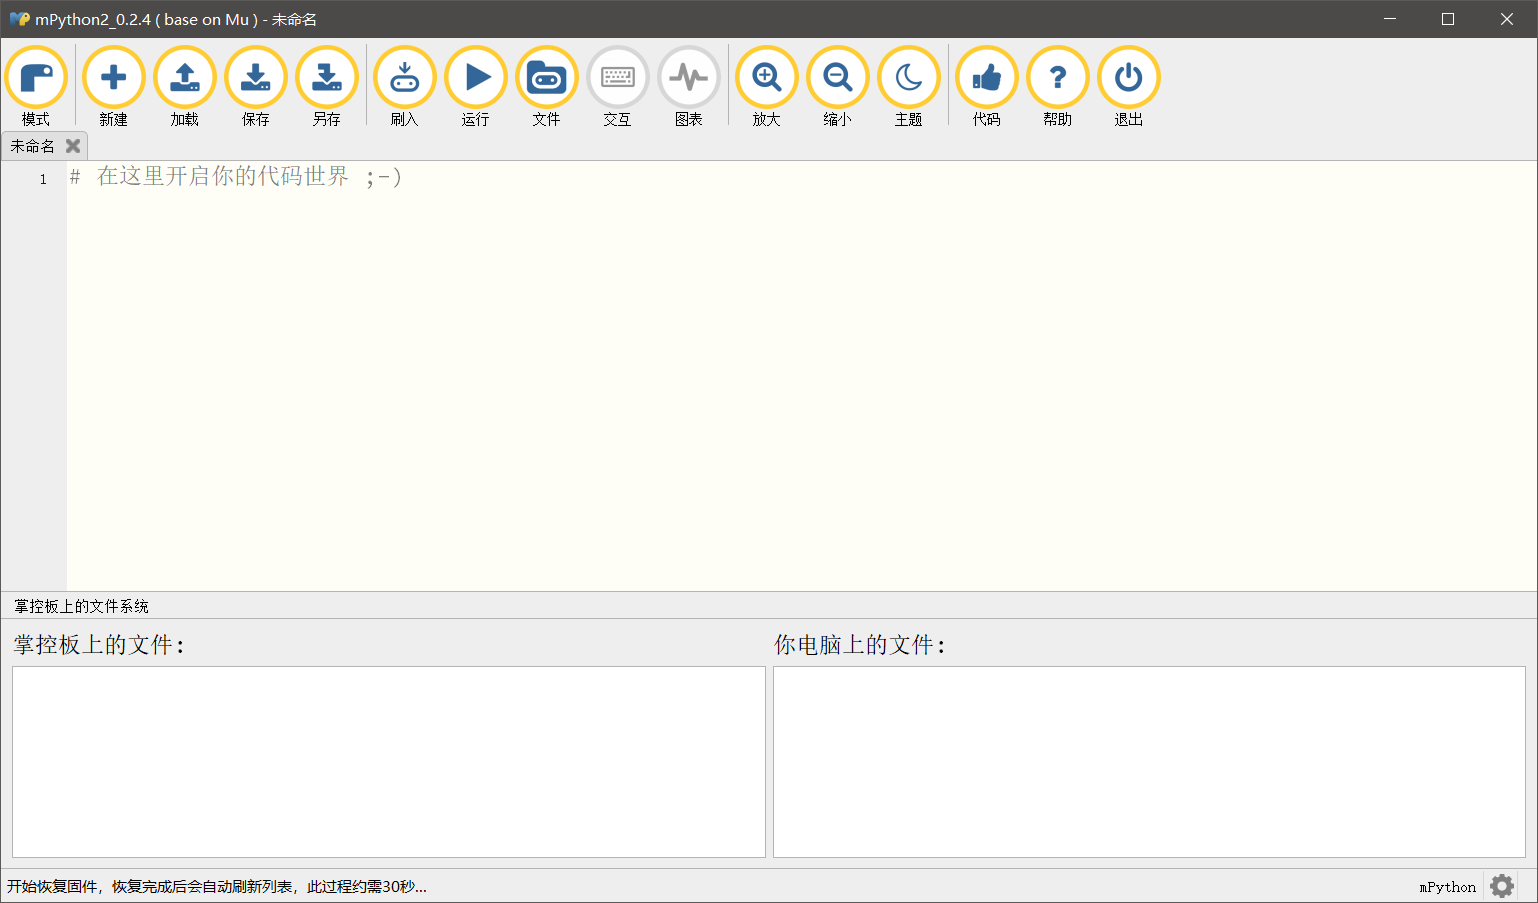
Task: Click the firmware recovery status message
Action: (217, 887)
